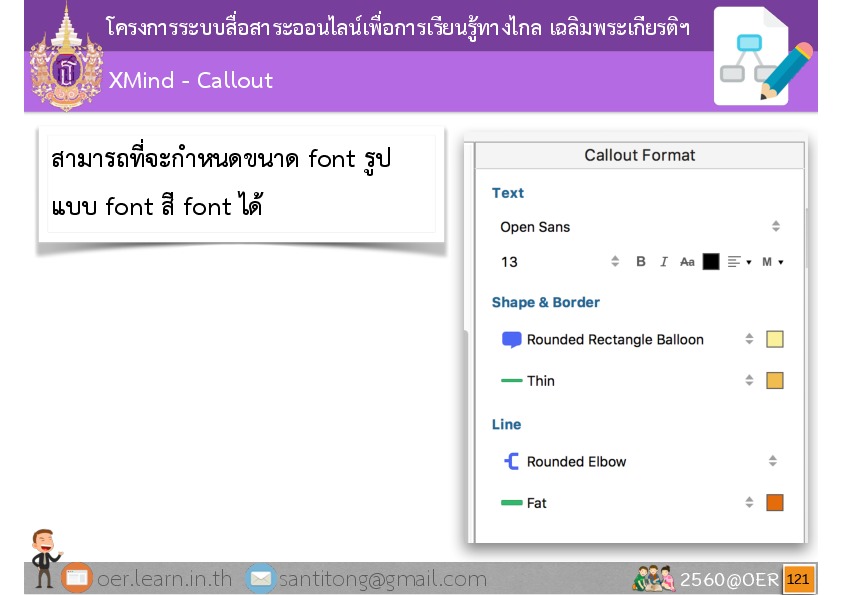This screenshot has height=595, width=842.
Task: Click the black text color swatch
Action: 711,262
